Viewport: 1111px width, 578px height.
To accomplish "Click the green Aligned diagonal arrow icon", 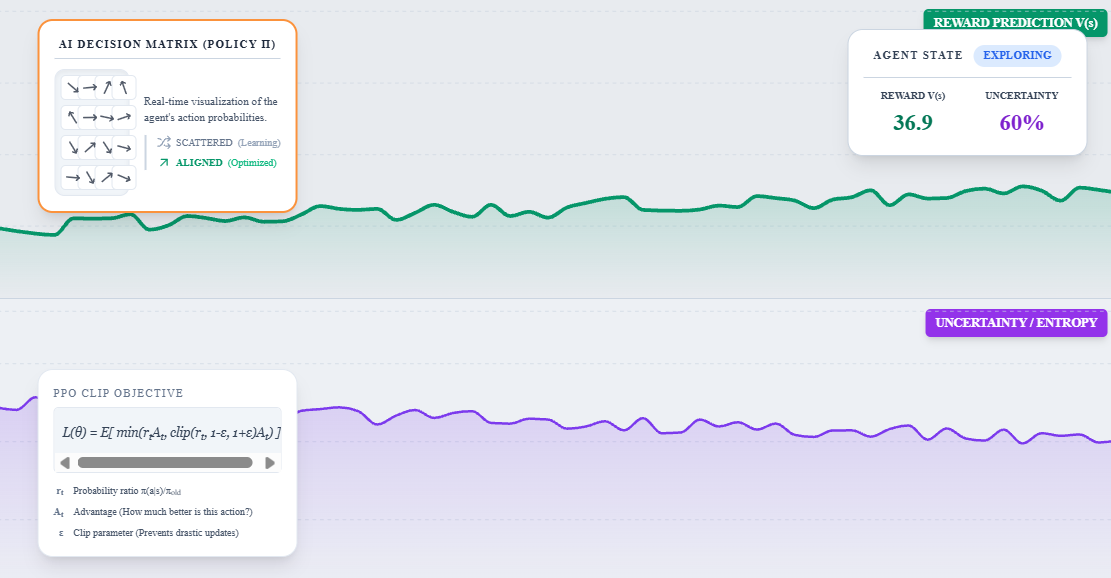I will click(x=164, y=162).
